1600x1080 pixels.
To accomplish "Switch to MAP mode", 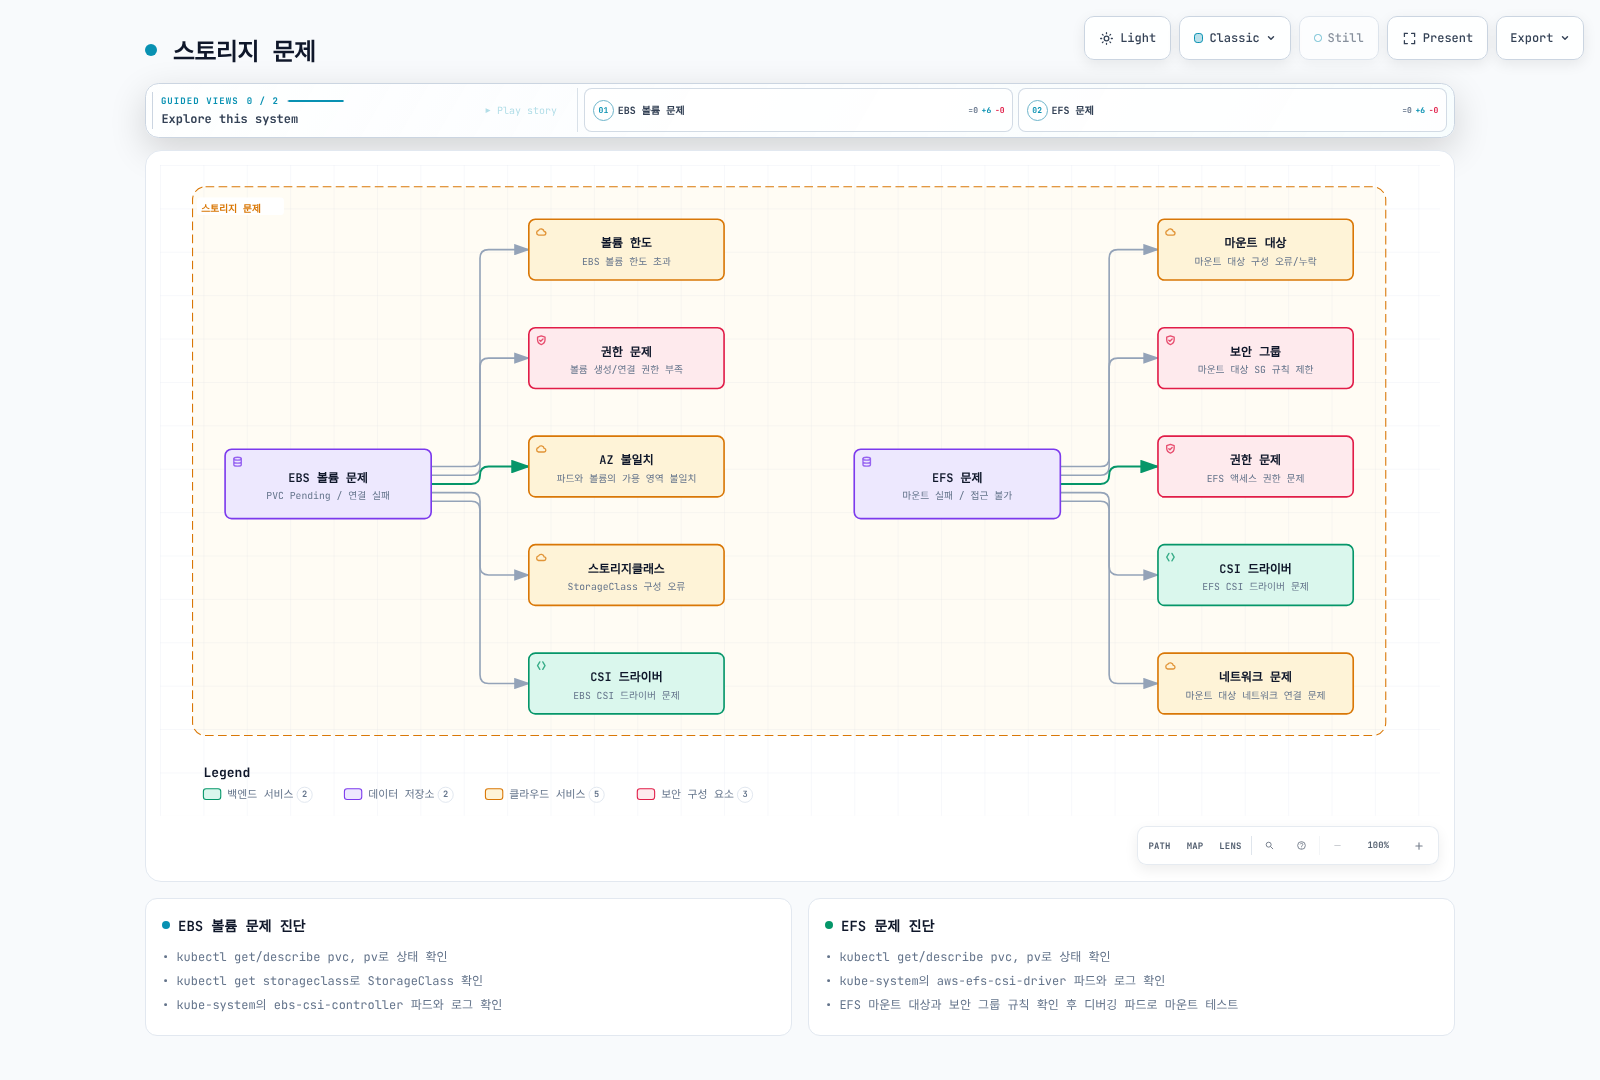I will tap(1195, 846).
